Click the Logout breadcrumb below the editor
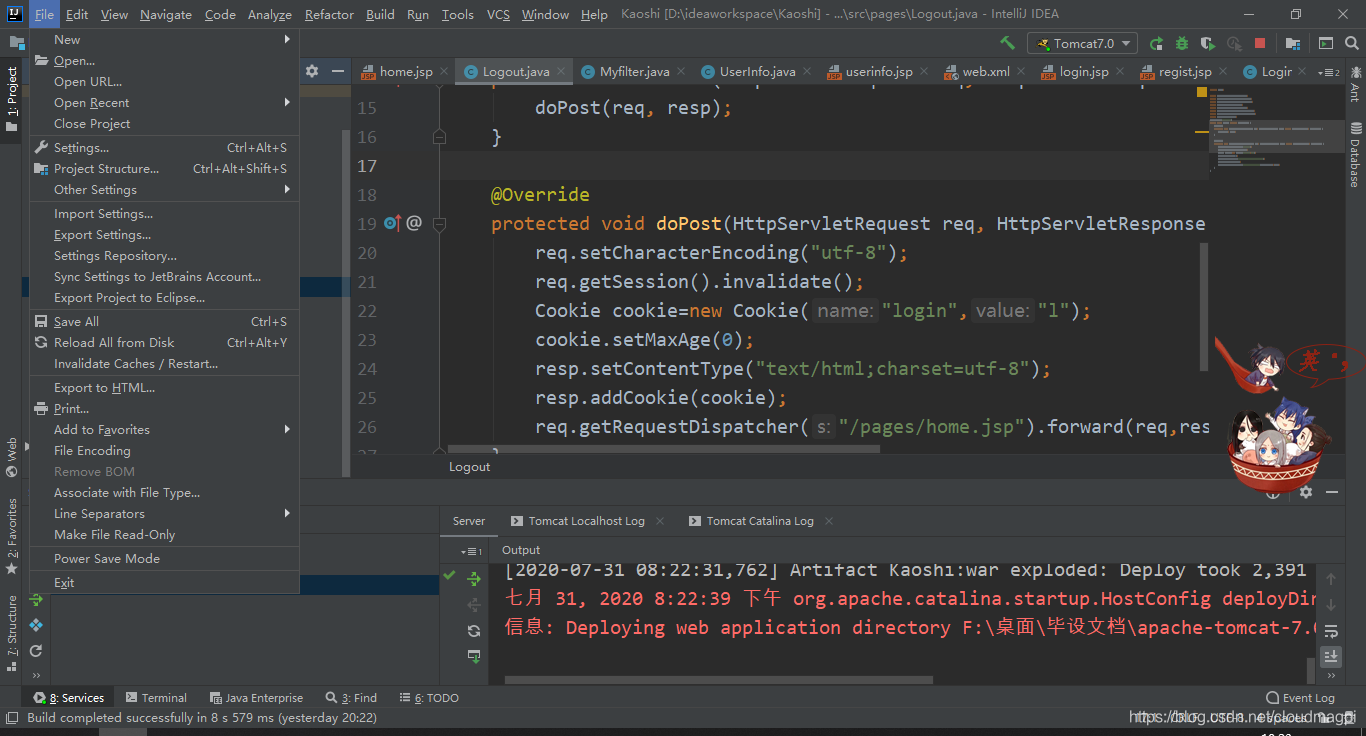1366x736 pixels. tap(469, 467)
